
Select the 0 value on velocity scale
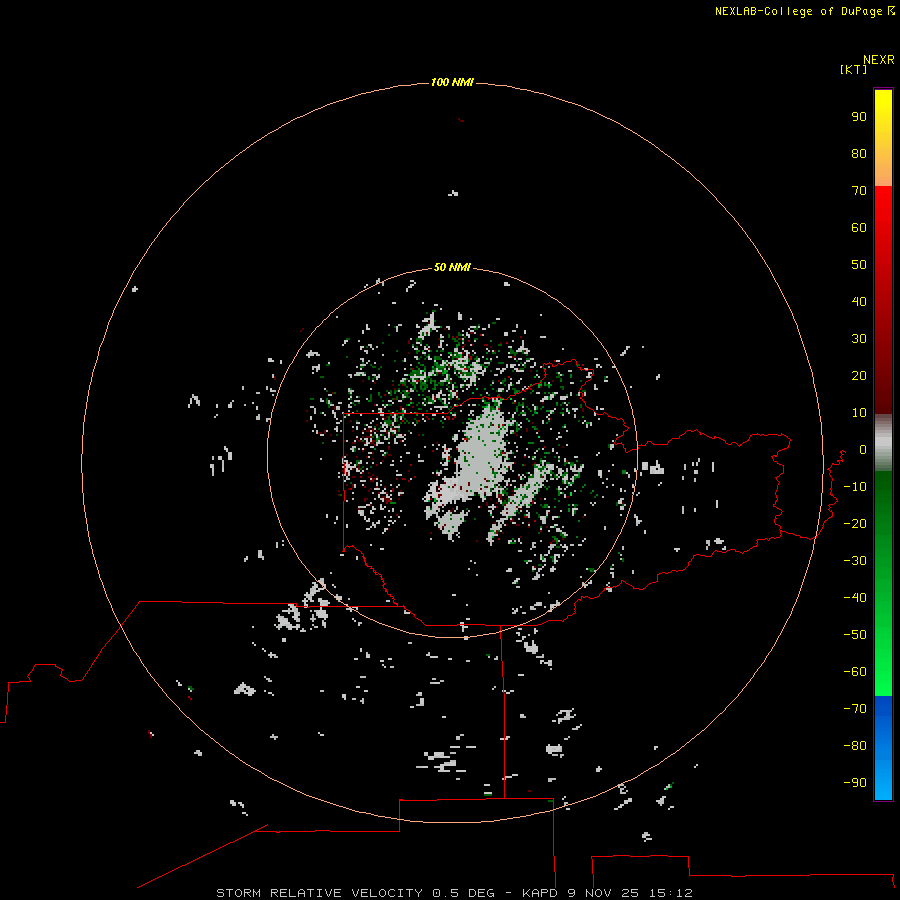(863, 449)
